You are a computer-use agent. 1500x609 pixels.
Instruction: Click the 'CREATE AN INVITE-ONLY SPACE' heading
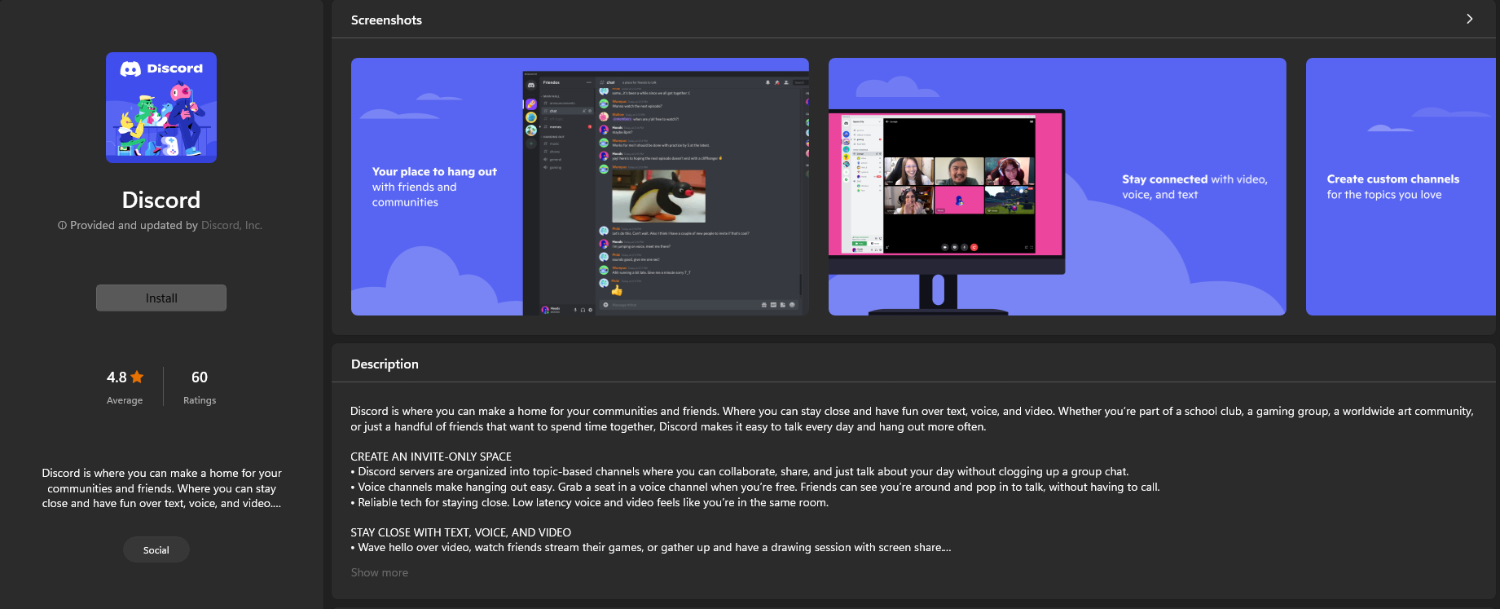click(x=431, y=456)
